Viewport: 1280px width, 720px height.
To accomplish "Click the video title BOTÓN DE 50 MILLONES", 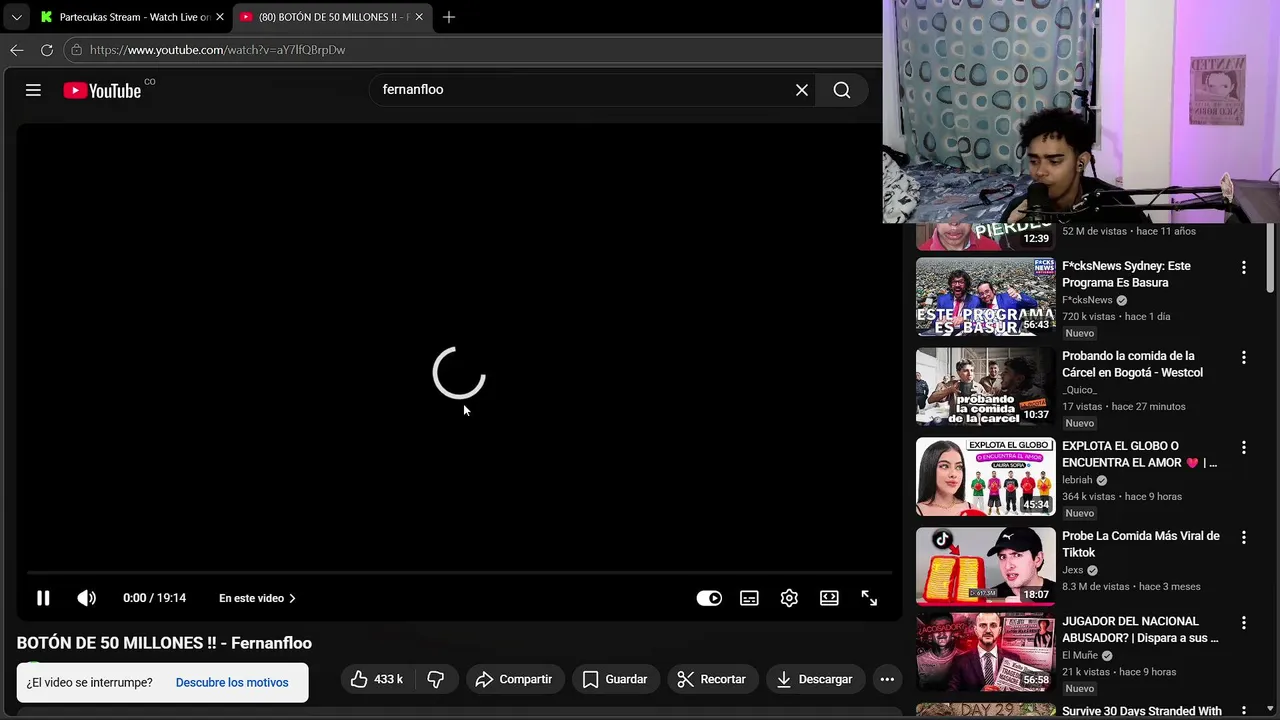I will point(164,643).
